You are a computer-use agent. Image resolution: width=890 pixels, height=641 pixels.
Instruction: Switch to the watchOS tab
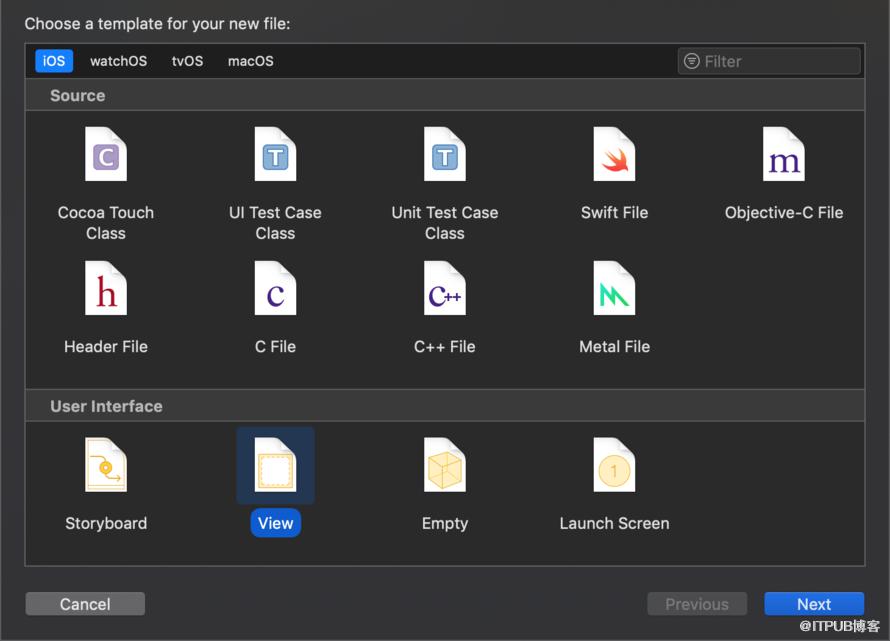click(118, 61)
